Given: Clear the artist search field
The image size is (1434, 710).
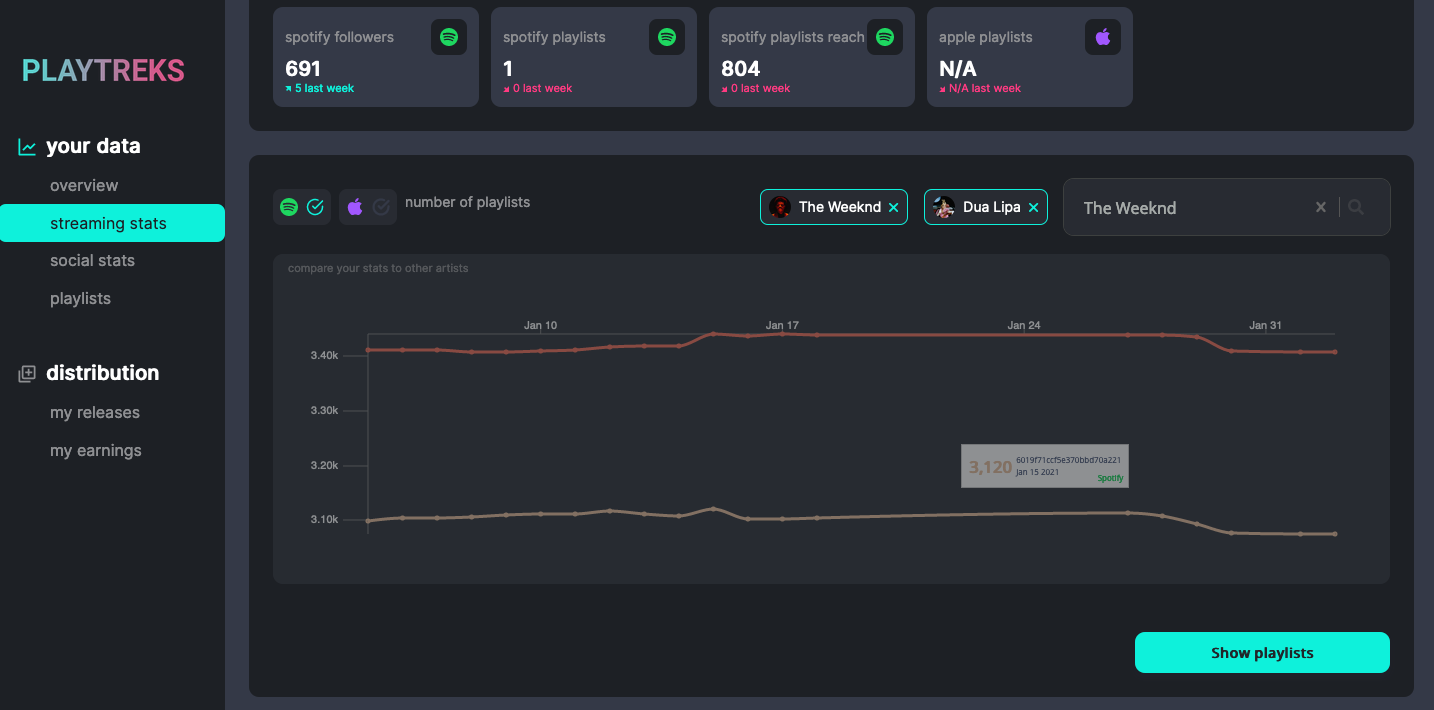Looking at the screenshot, I should tap(1320, 207).
